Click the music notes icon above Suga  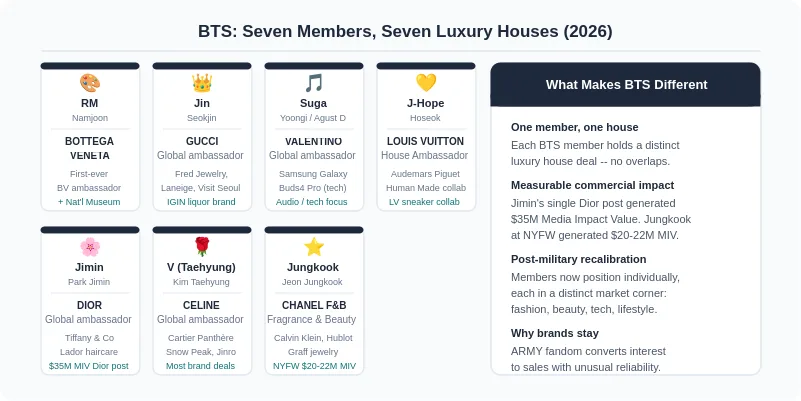pyautogui.click(x=314, y=83)
